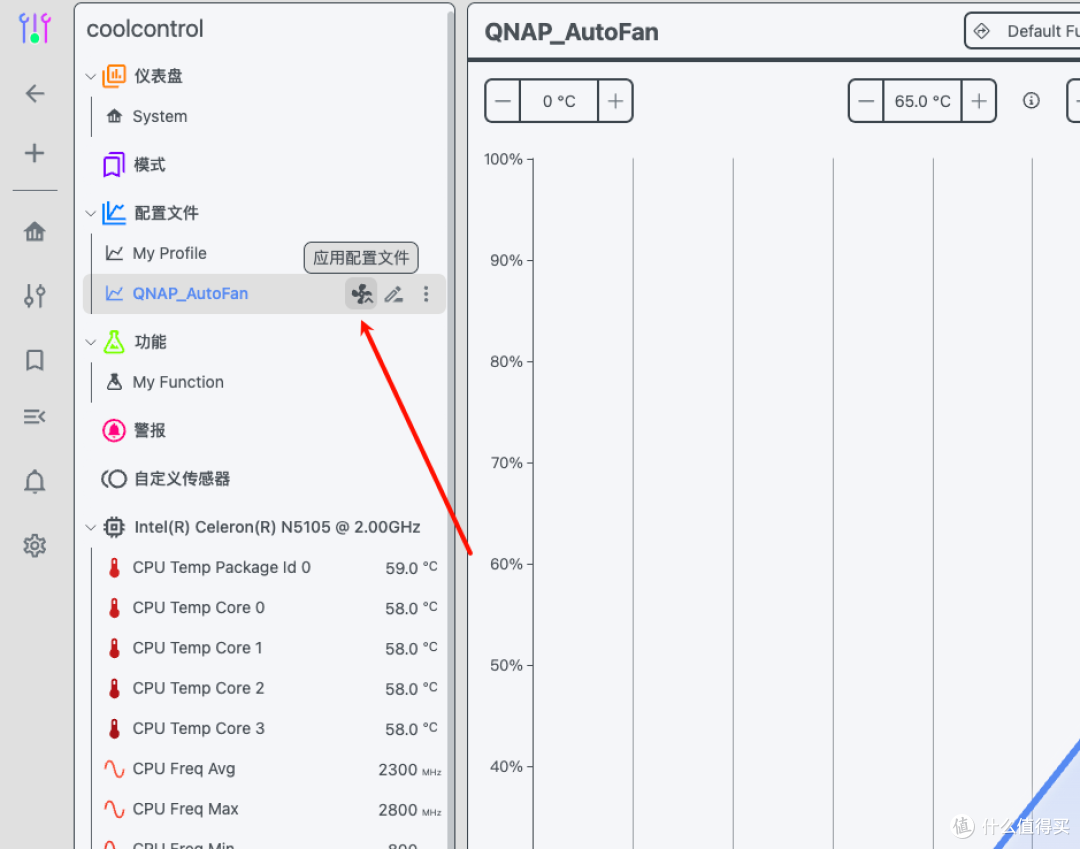Click the bell alerts icon in sidebar
1080x849 pixels.
point(35,482)
